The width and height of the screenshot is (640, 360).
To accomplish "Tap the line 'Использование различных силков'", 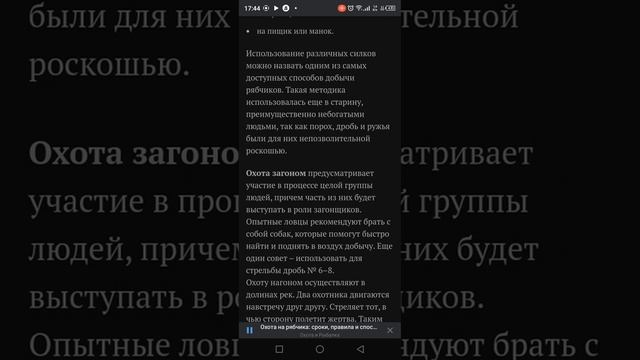I will pos(311,53).
